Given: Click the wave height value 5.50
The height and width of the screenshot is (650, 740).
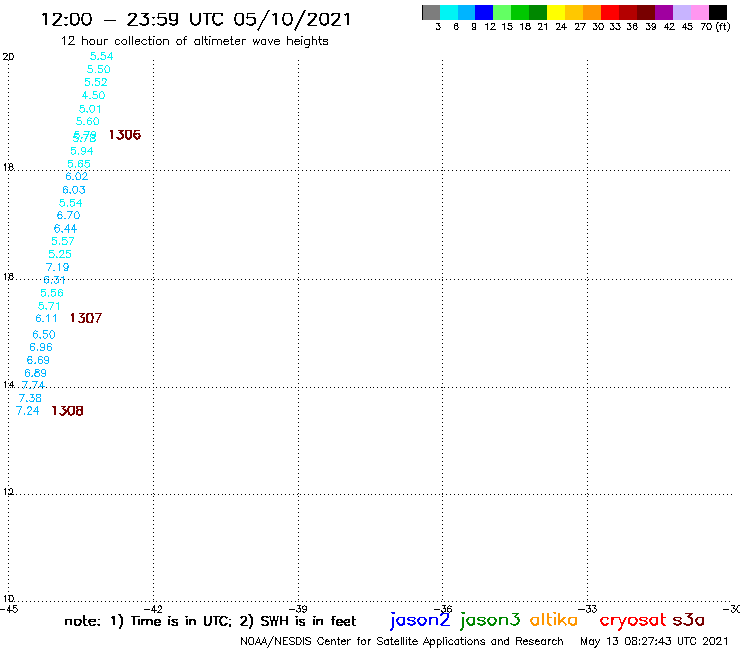Looking at the screenshot, I should (99, 69).
